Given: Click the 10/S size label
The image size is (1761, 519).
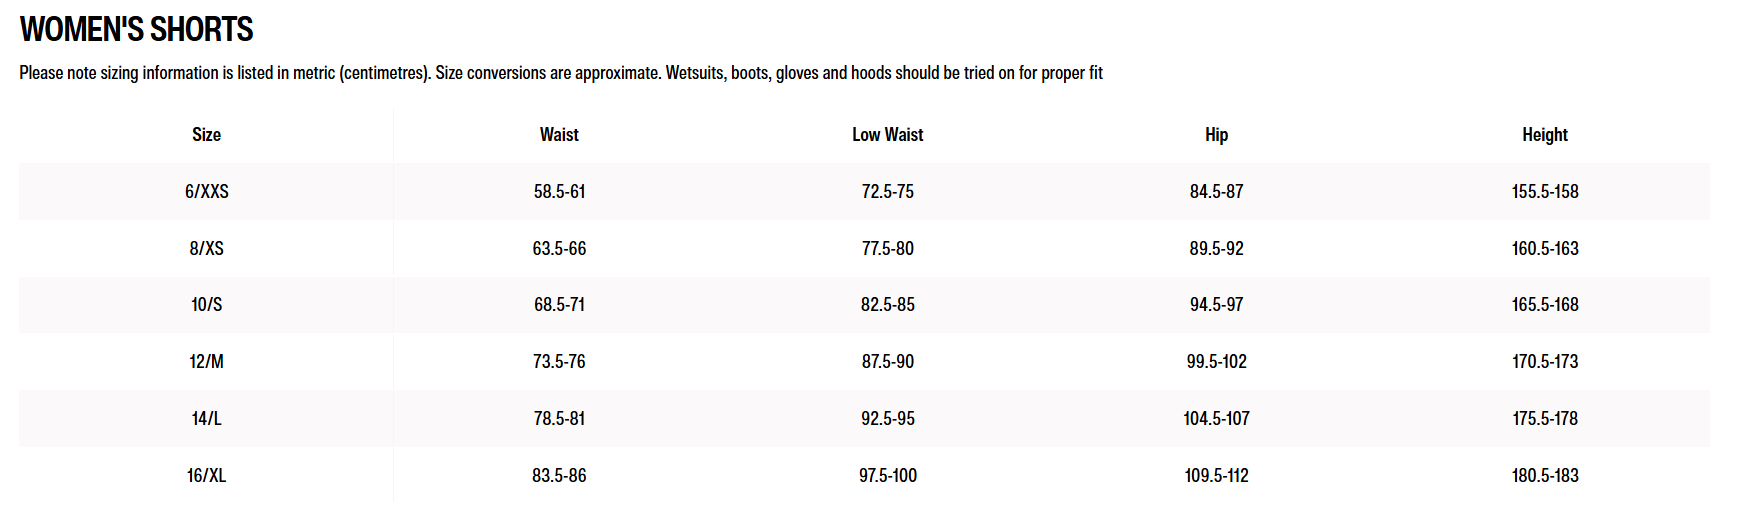Looking at the screenshot, I should coord(206,305).
